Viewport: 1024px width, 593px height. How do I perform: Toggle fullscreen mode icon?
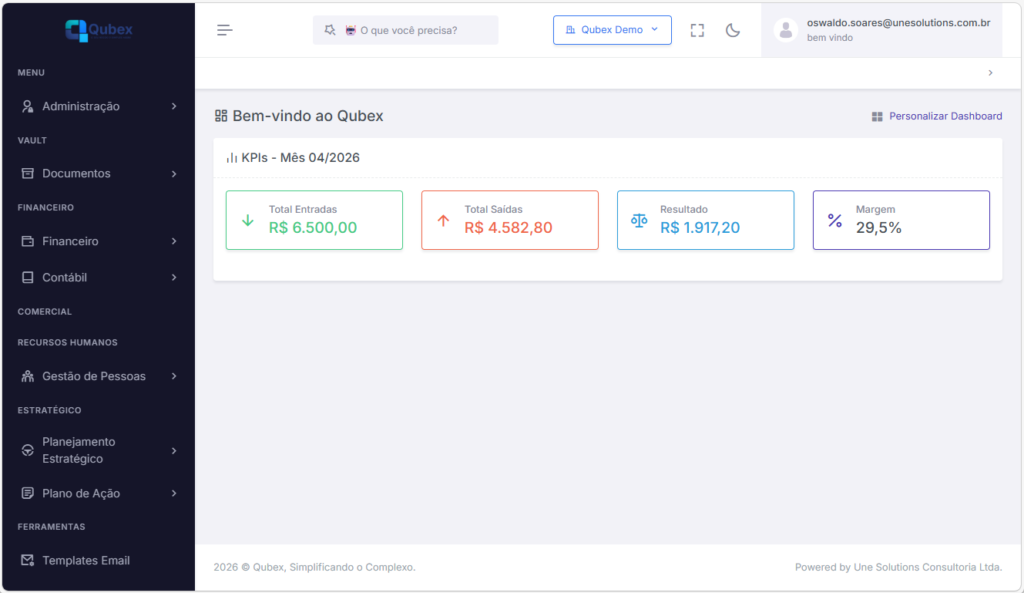[x=697, y=30]
